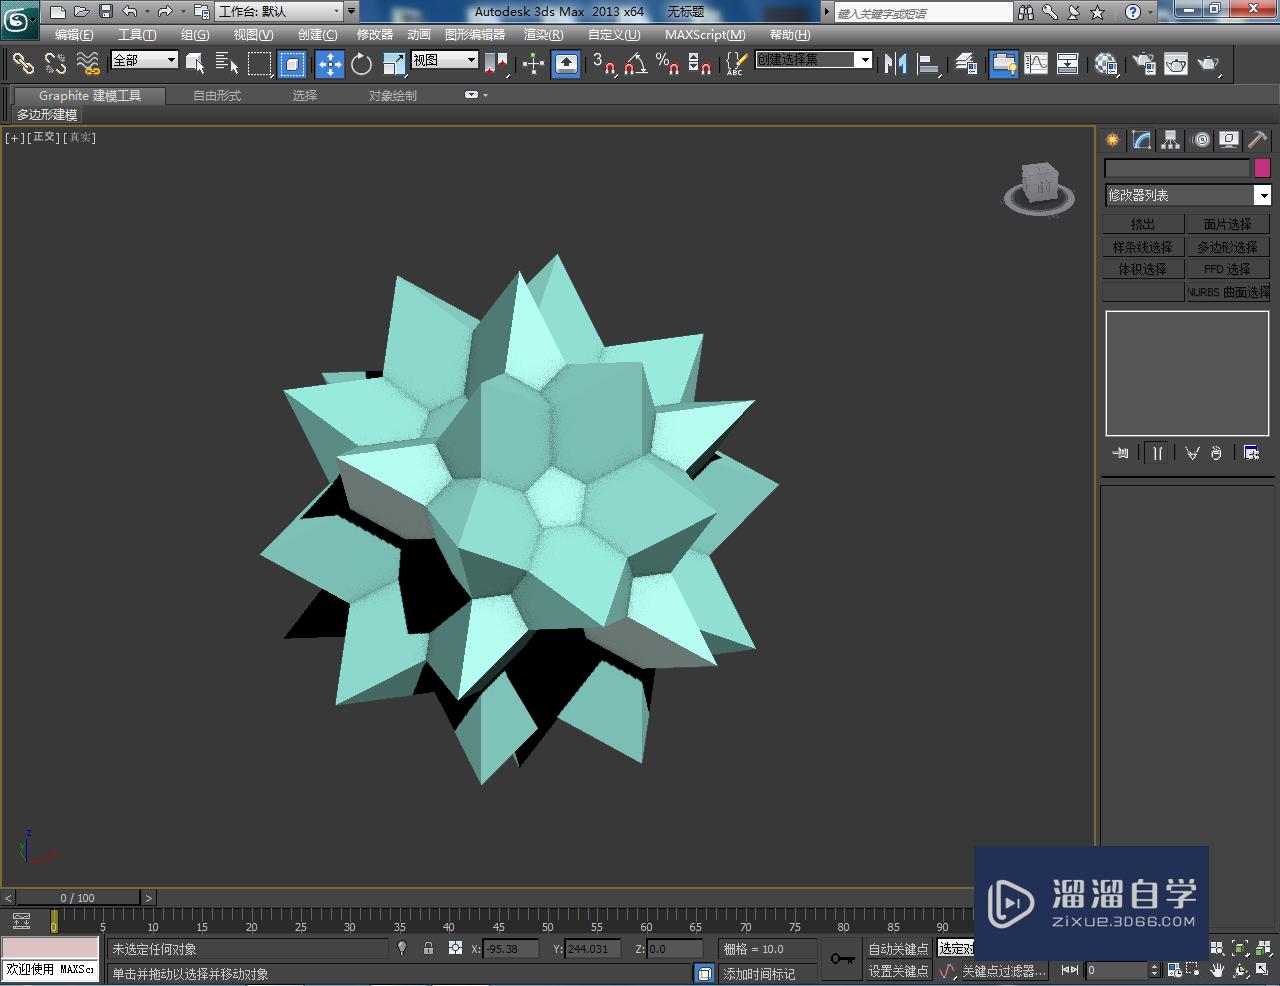This screenshot has width=1280, height=986.
Task: Toggle the Selection Lock padlock icon
Action: tap(428, 948)
